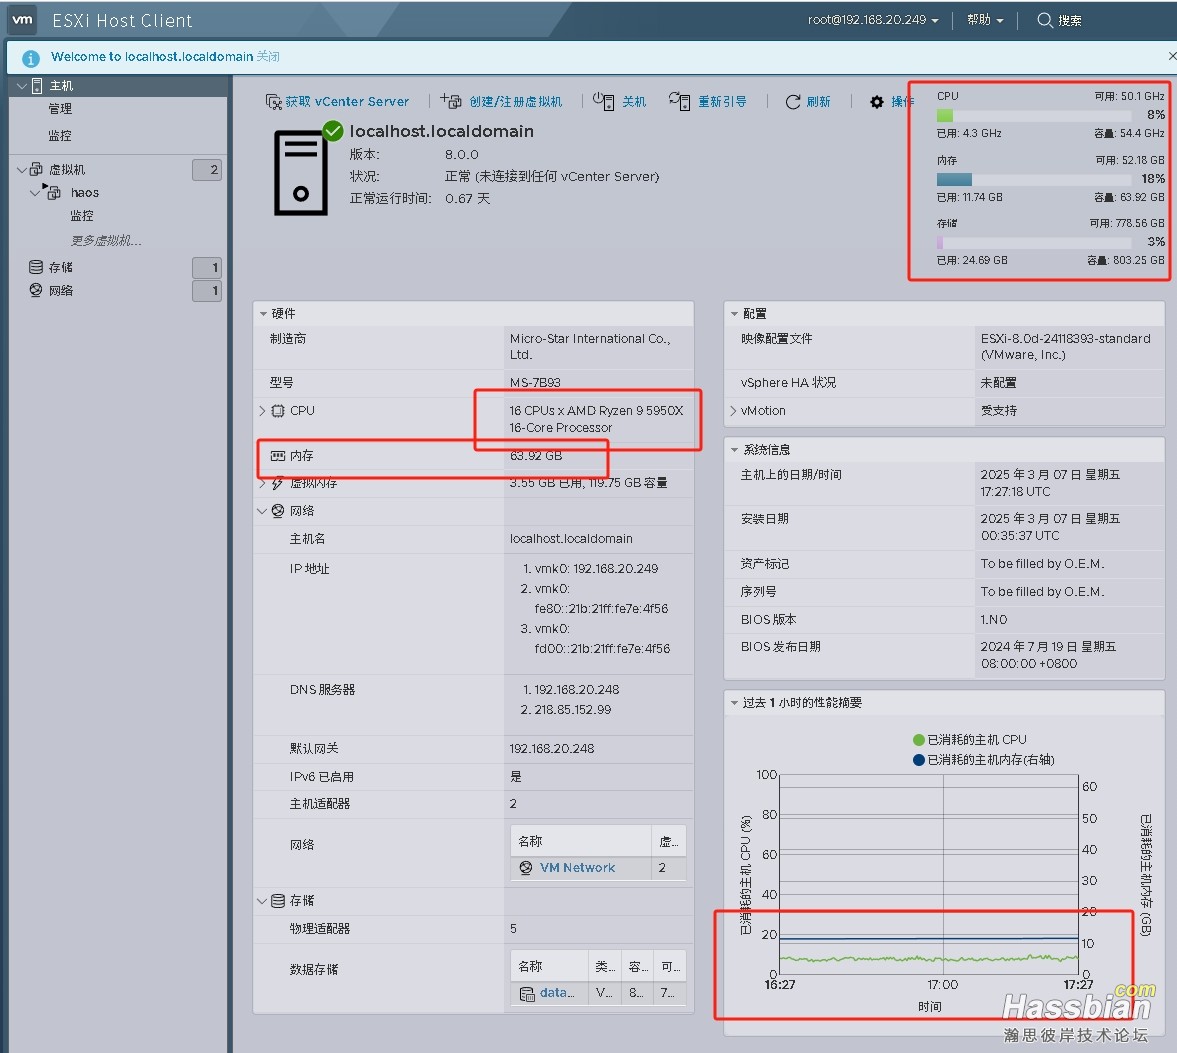Click the ESXi-8.0d-24118393-standard value

coord(1066,347)
